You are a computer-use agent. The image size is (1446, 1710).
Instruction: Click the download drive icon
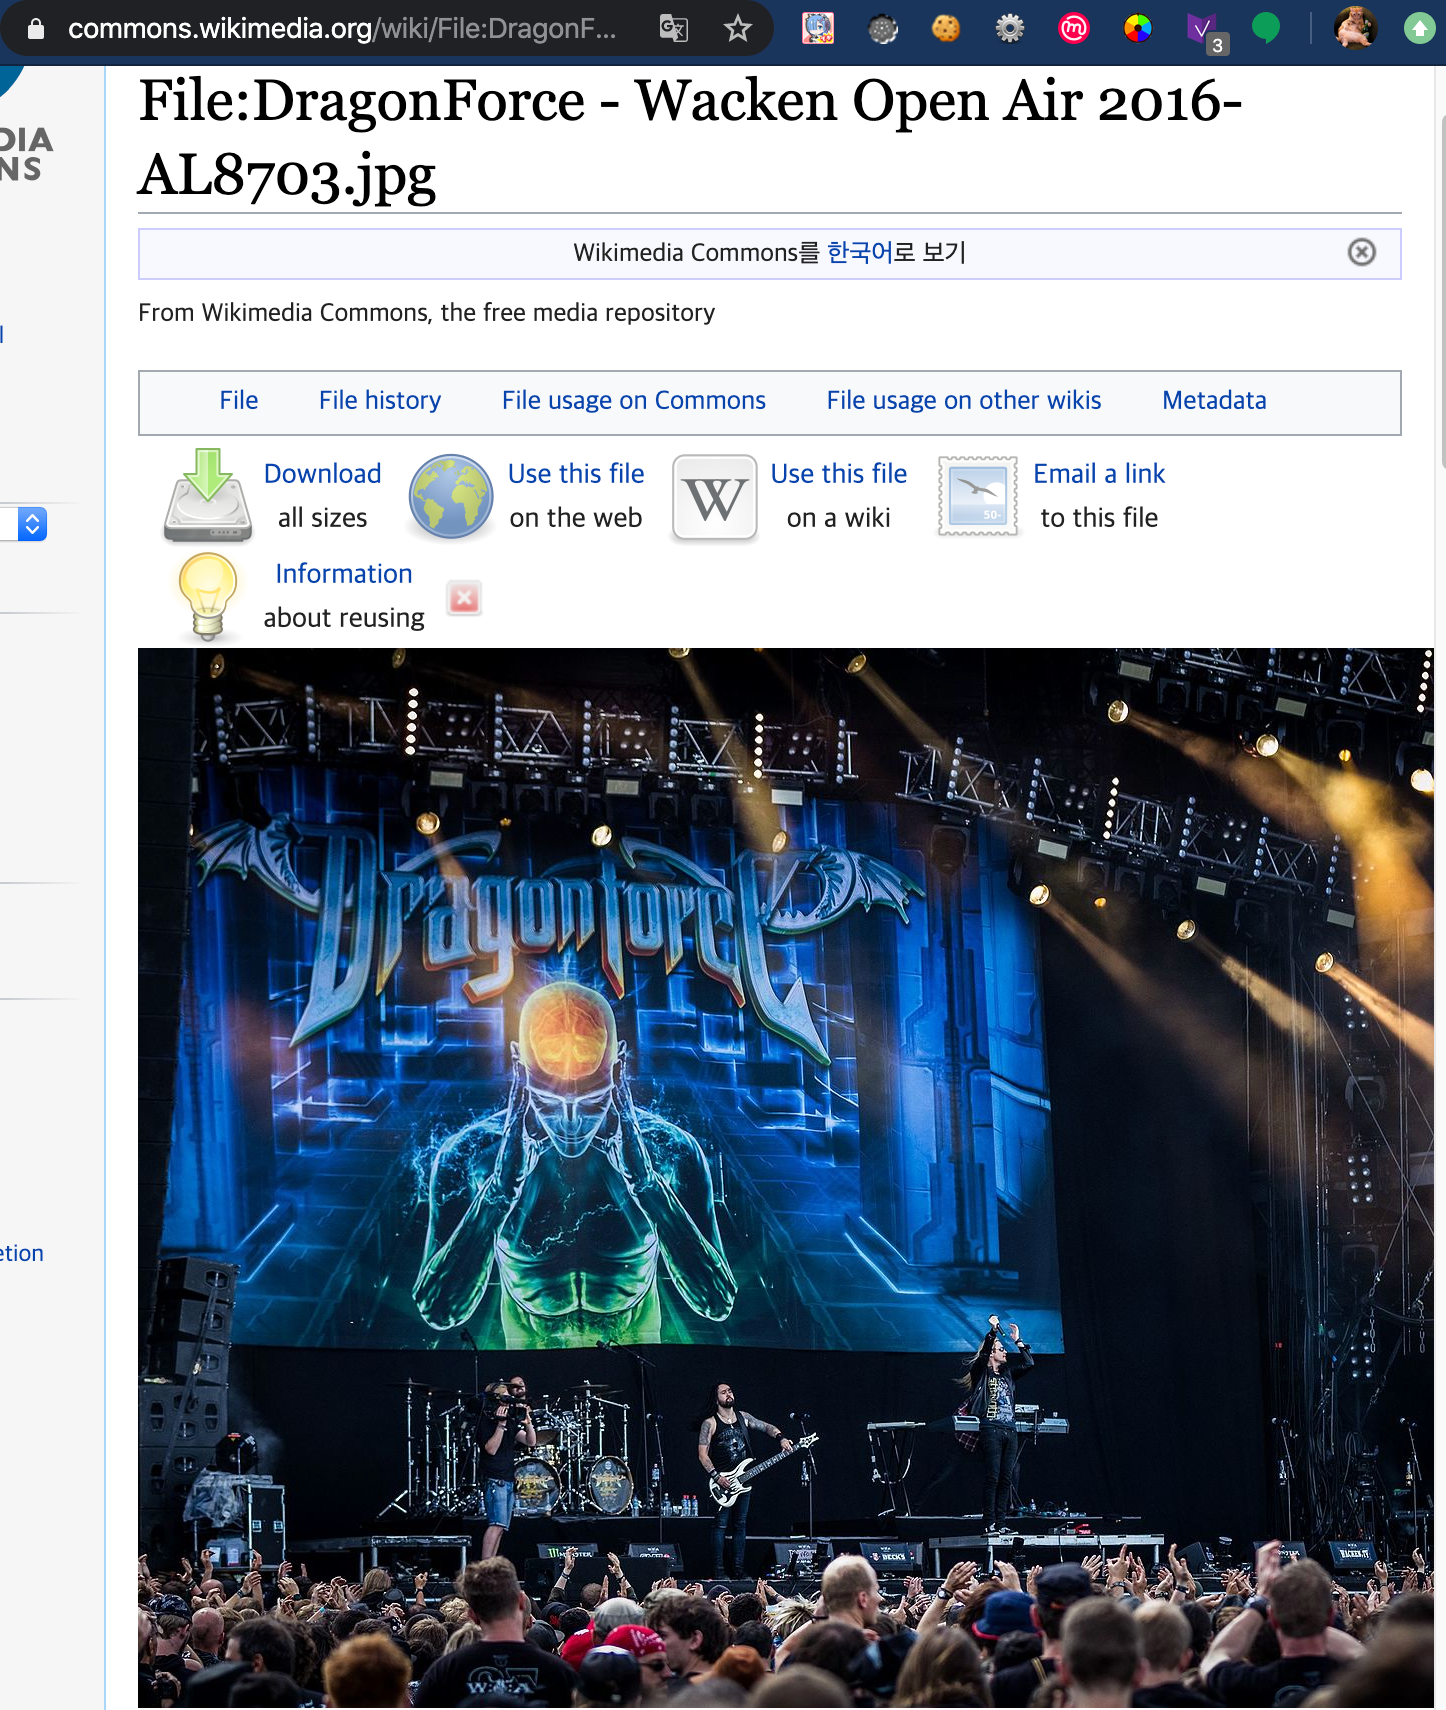(208, 496)
